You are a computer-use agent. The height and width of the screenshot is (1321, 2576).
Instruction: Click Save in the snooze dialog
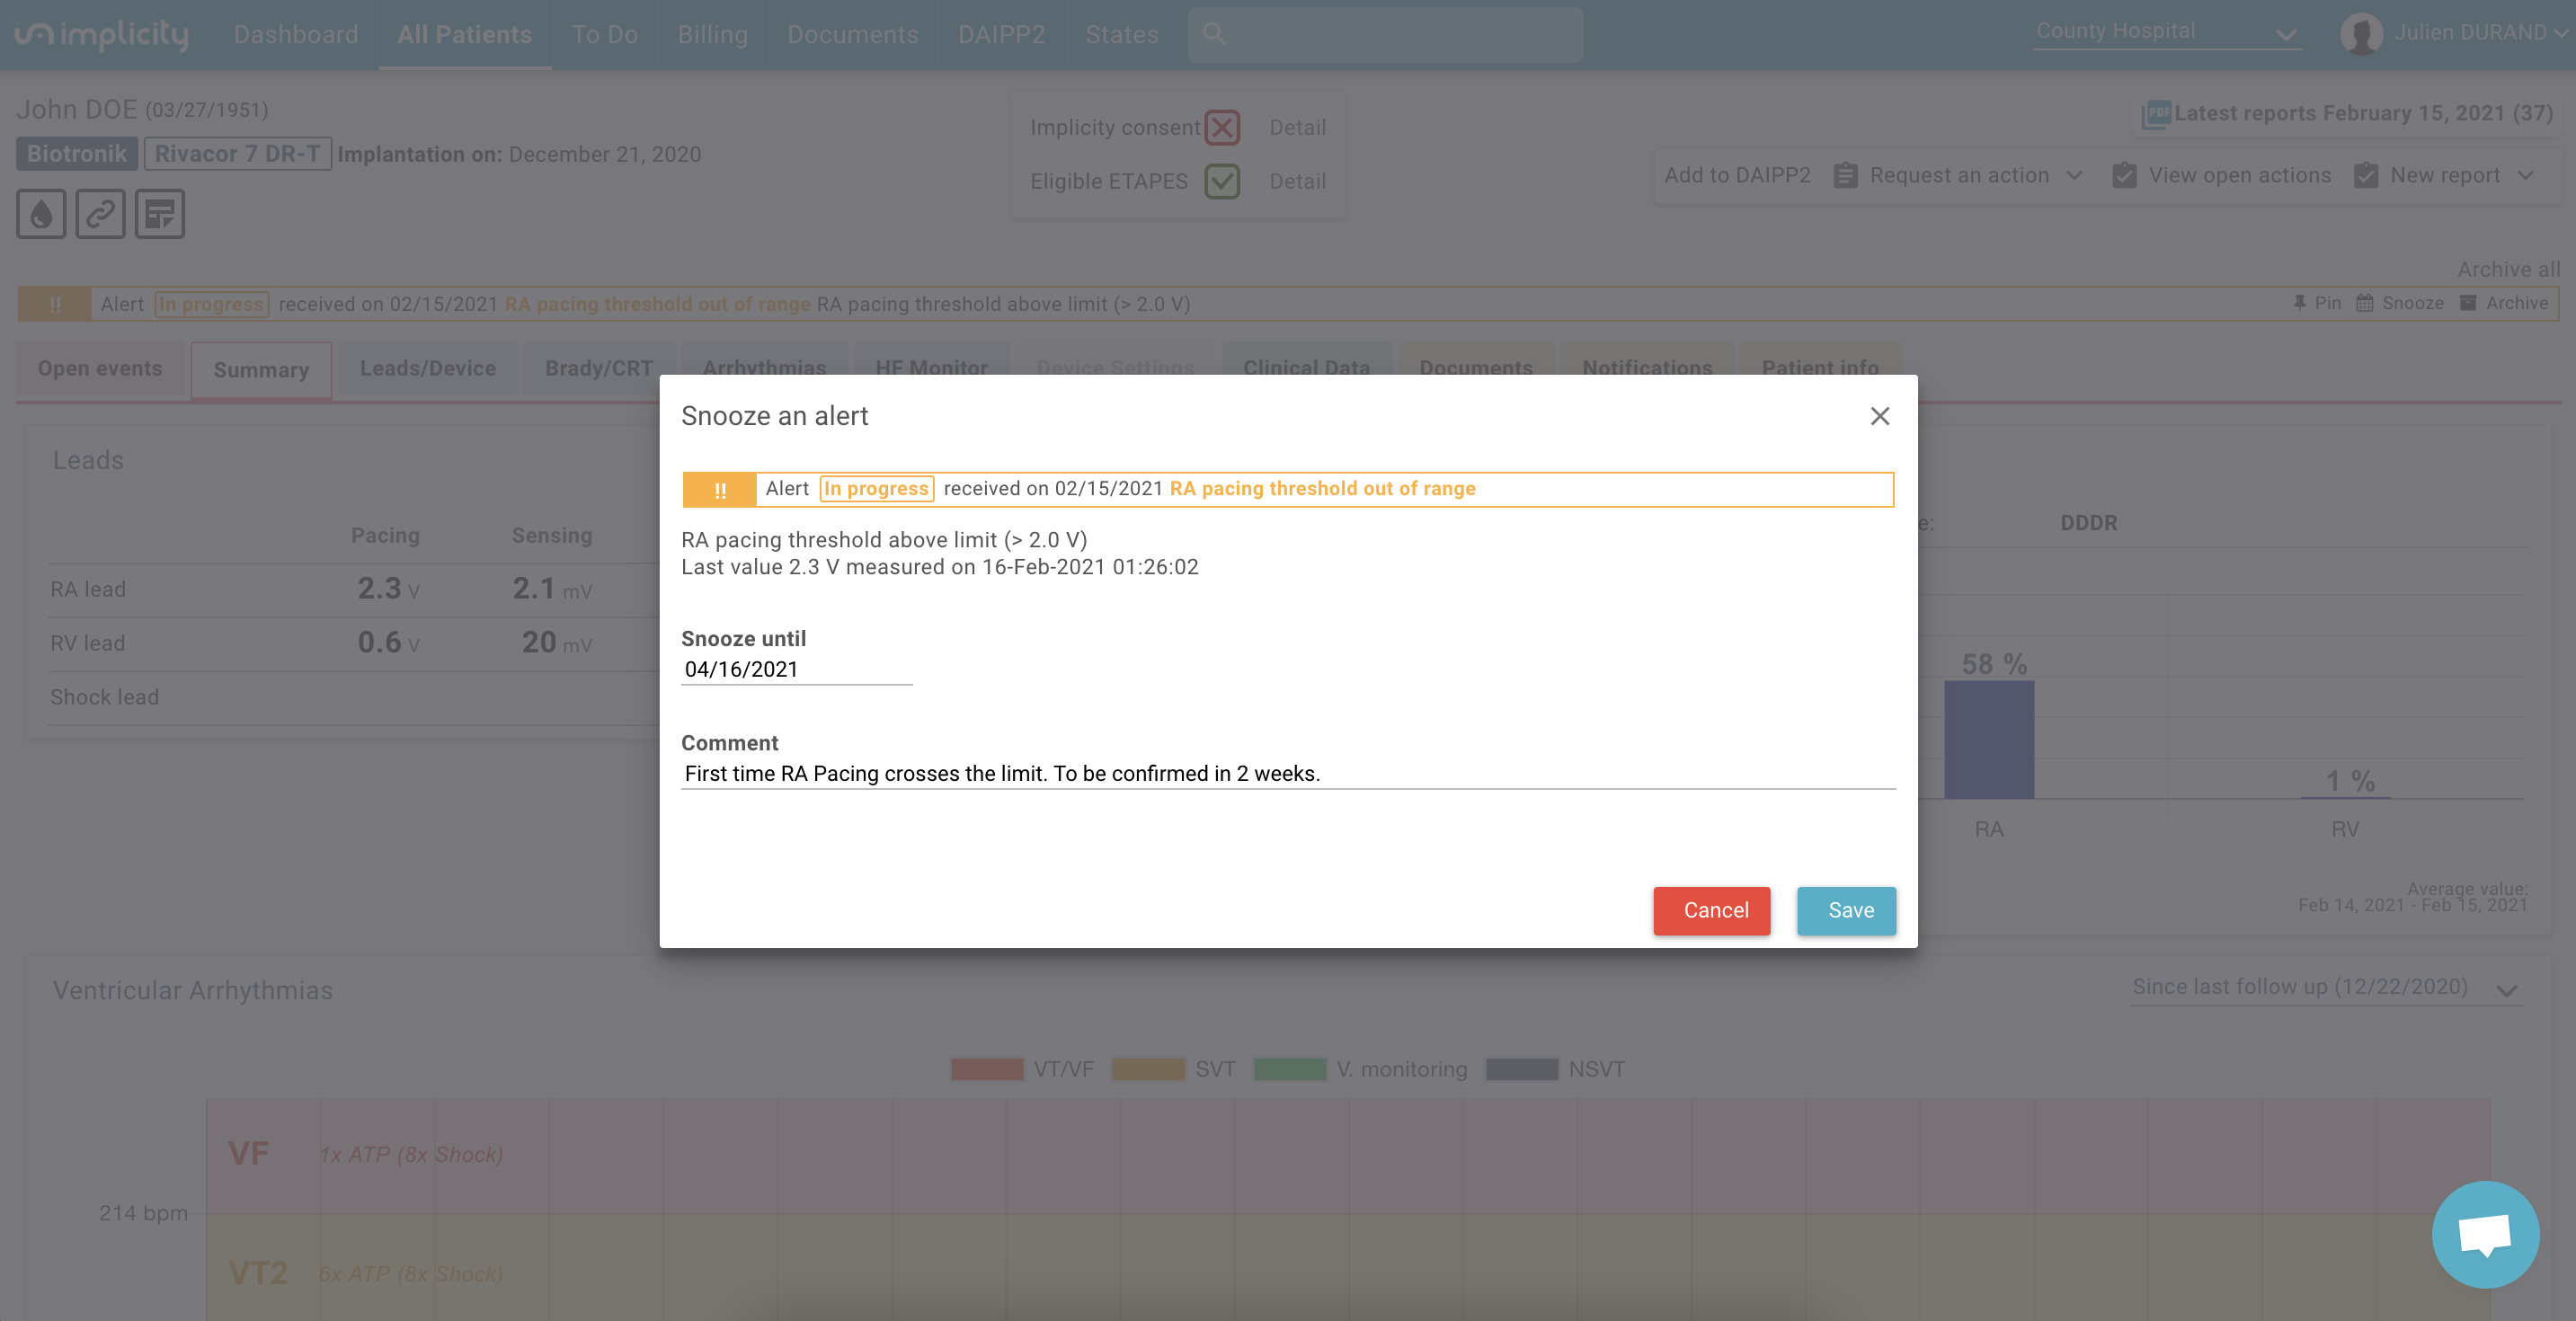[x=1847, y=911]
